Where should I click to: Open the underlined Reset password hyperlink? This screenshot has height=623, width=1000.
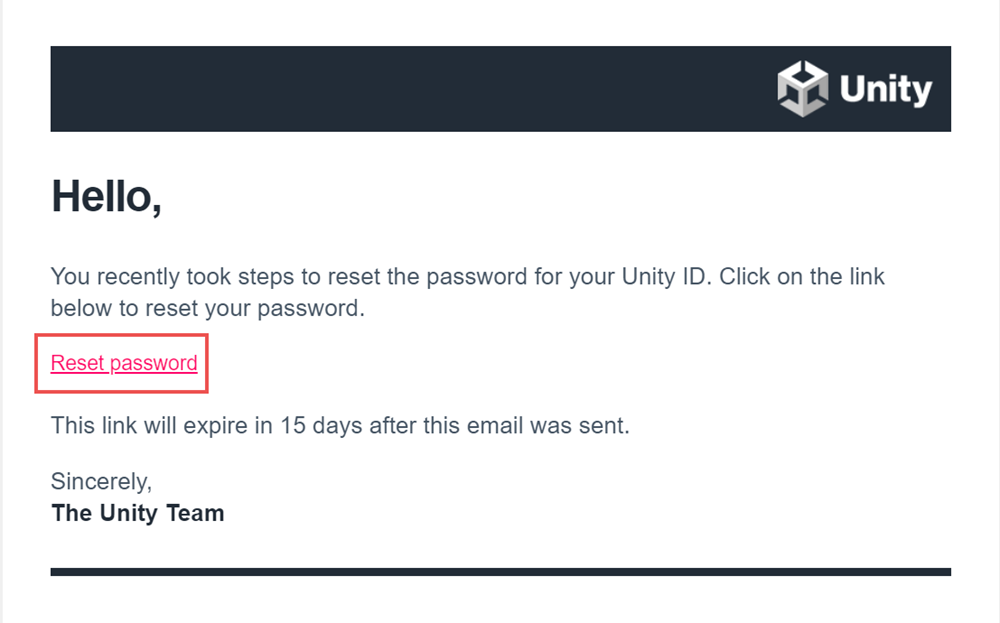coord(122,363)
